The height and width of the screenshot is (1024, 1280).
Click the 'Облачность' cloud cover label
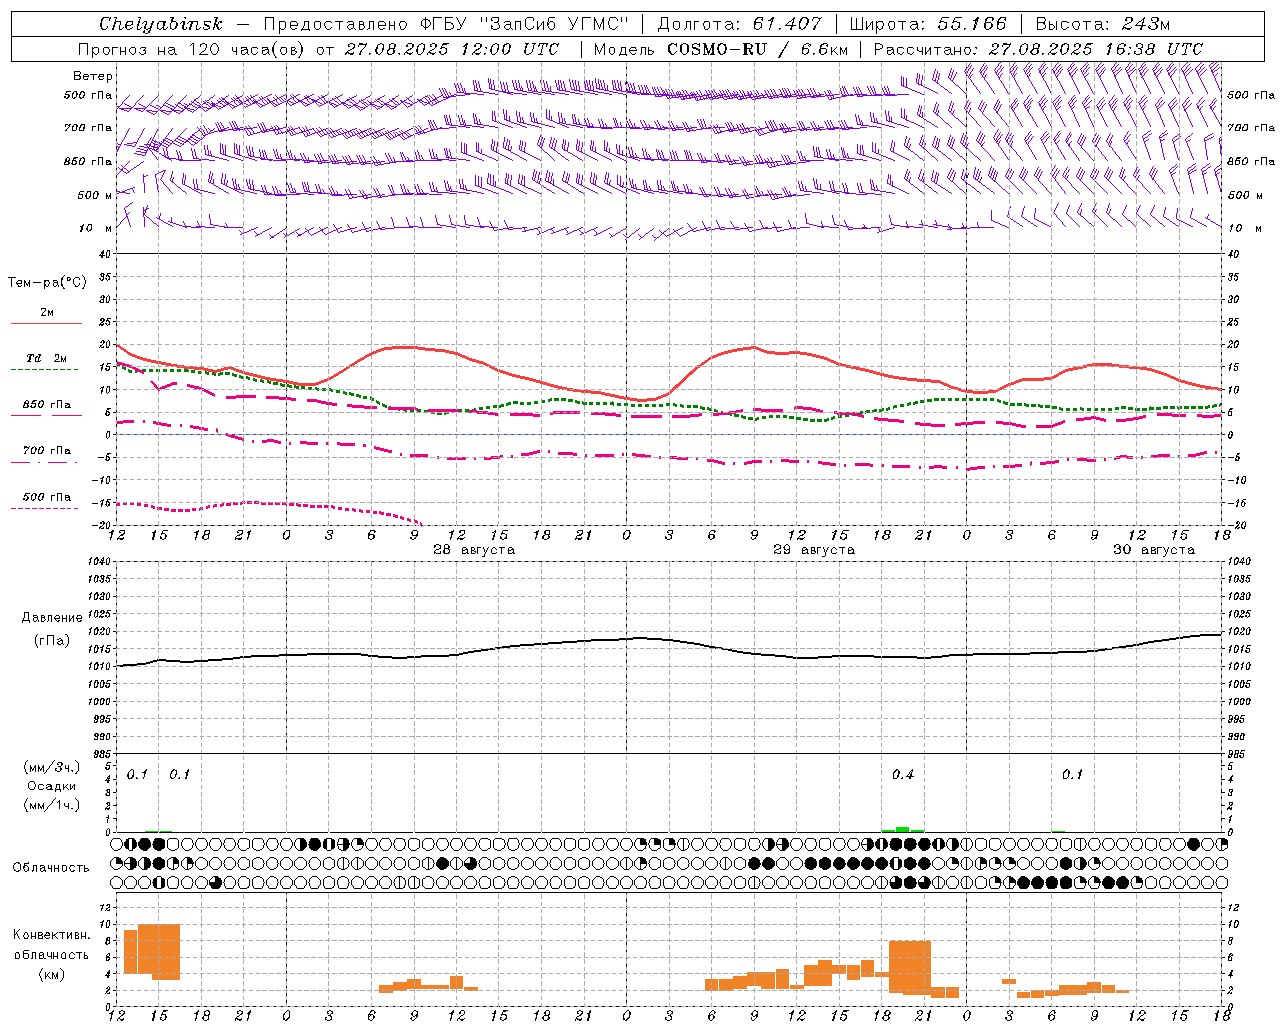[51, 868]
